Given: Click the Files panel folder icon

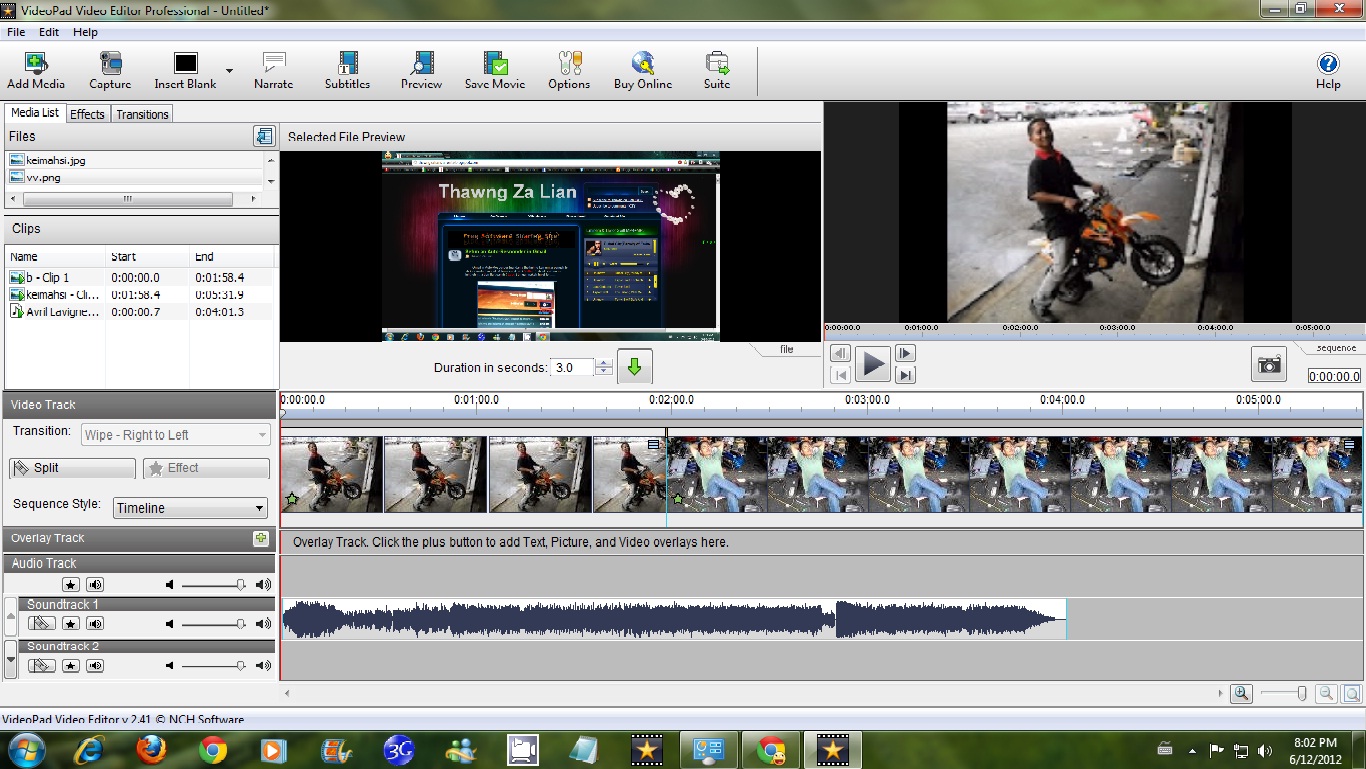Looking at the screenshot, I should [264, 136].
